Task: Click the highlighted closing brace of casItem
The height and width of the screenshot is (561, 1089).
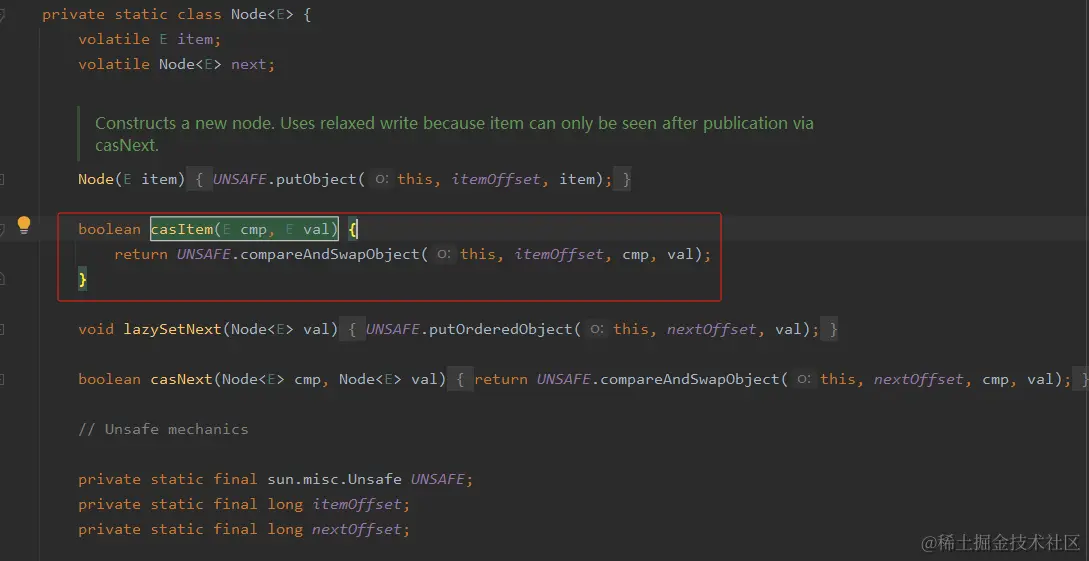Action: (83, 279)
